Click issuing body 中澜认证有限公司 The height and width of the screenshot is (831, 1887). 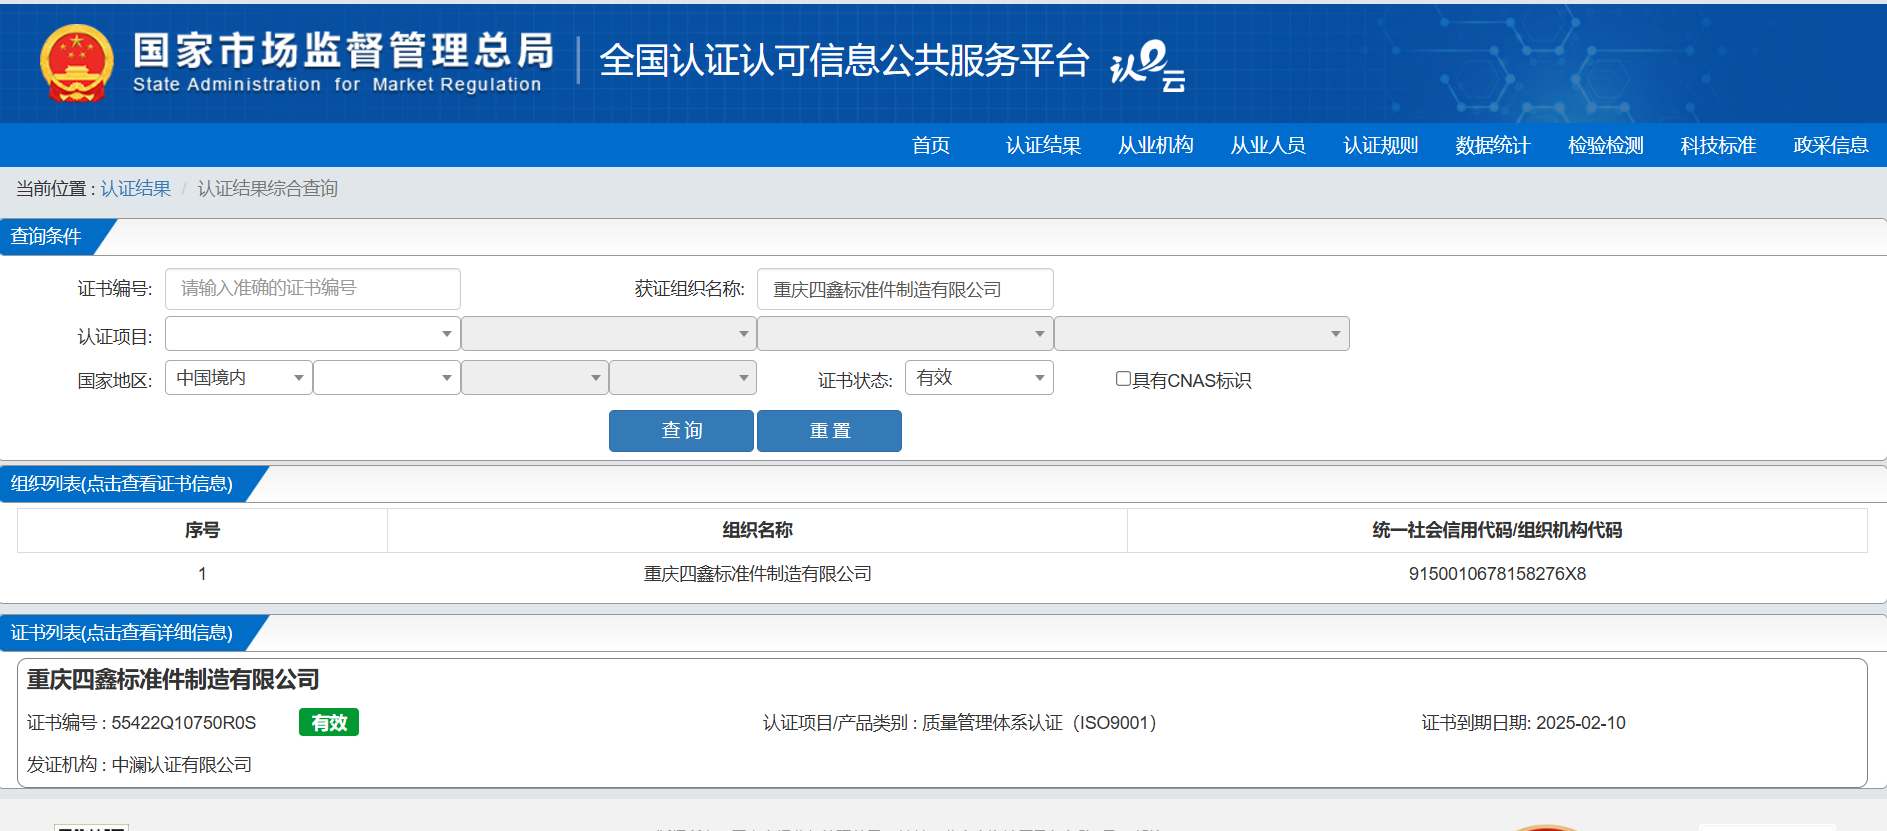[x=182, y=765]
